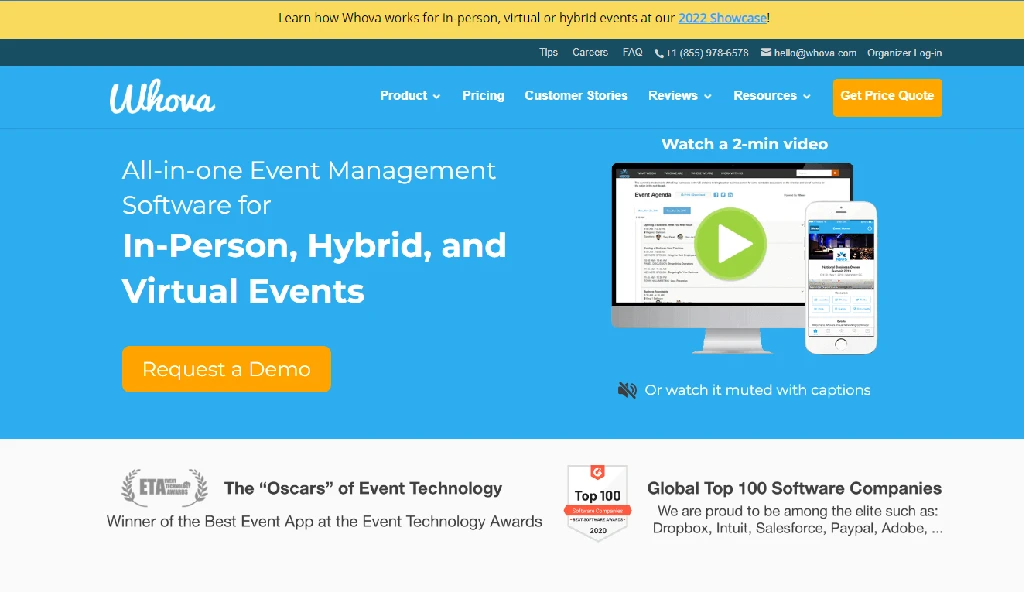Expand the Resources dropdown arrow

(x=807, y=97)
